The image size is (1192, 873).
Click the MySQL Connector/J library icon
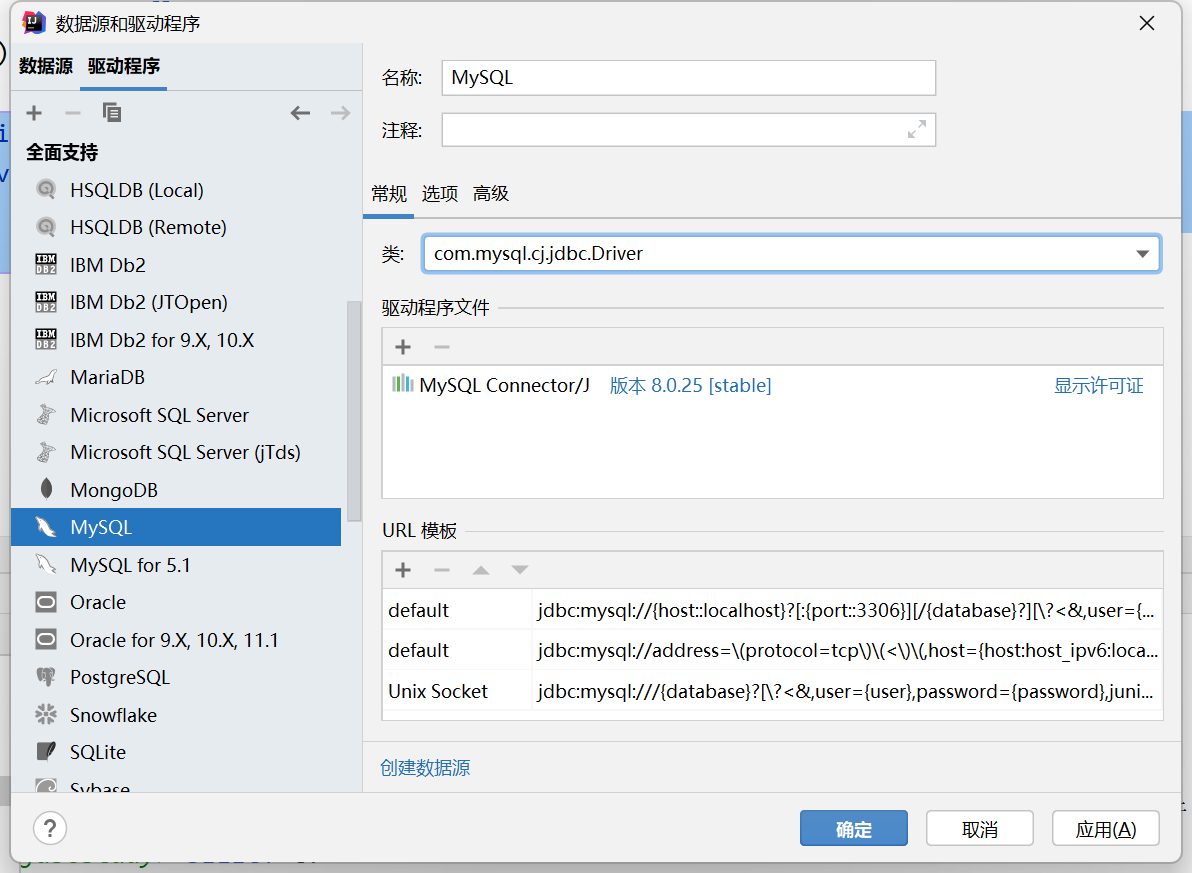click(x=402, y=384)
